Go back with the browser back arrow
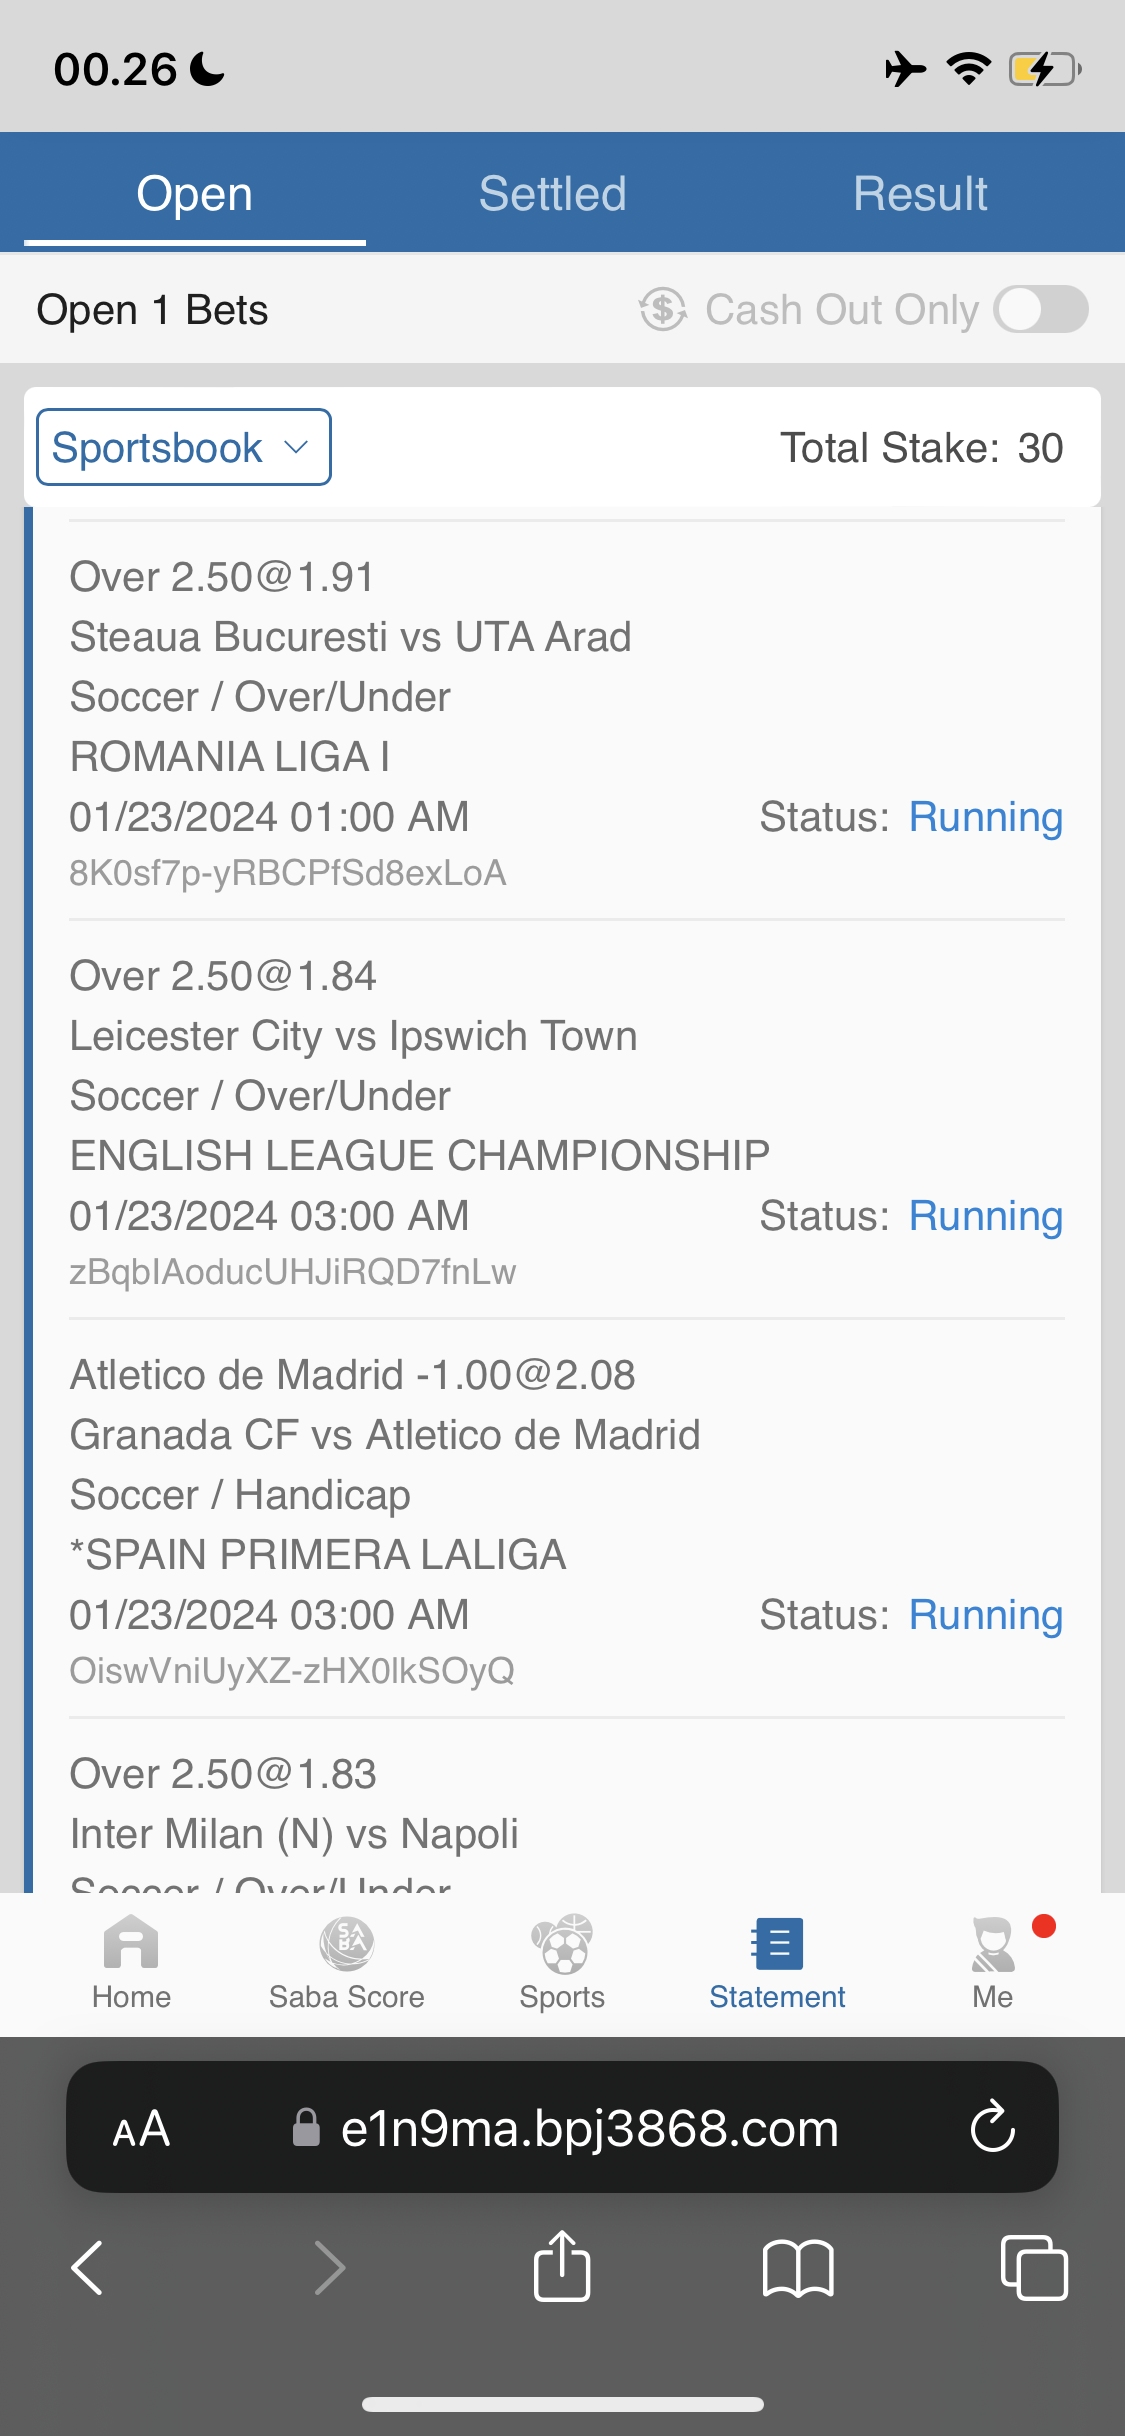This screenshot has height=2436, width=1125. point(88,2268)
